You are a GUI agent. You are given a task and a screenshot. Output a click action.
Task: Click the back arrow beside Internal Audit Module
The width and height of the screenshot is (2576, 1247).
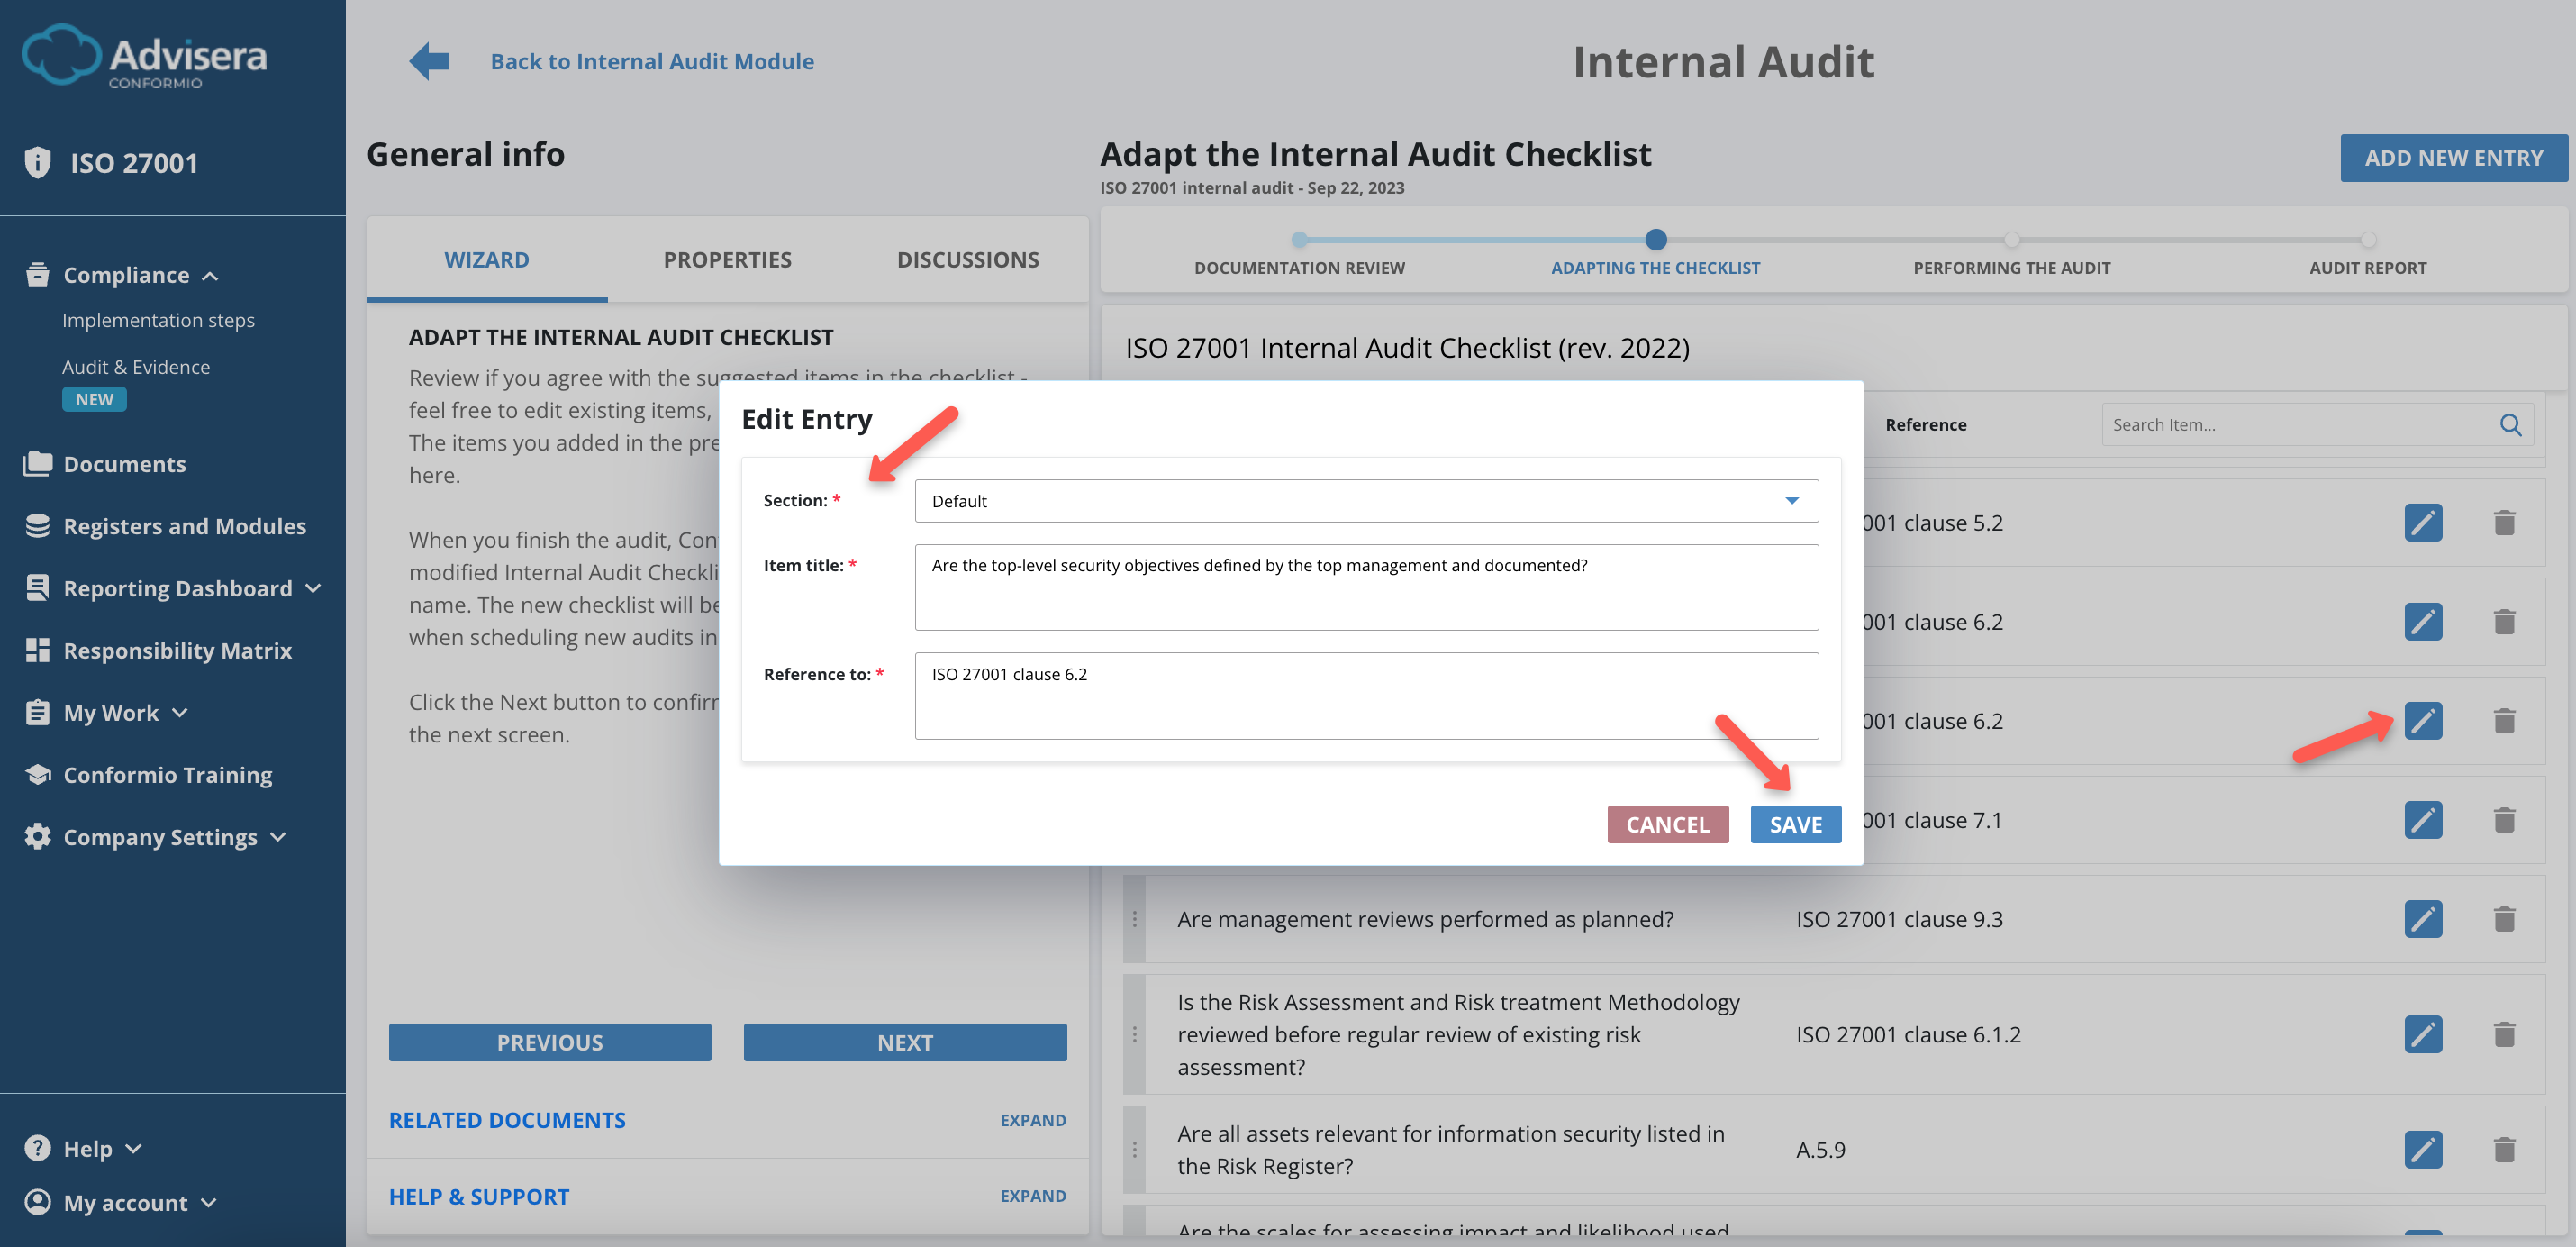point(428,61)
